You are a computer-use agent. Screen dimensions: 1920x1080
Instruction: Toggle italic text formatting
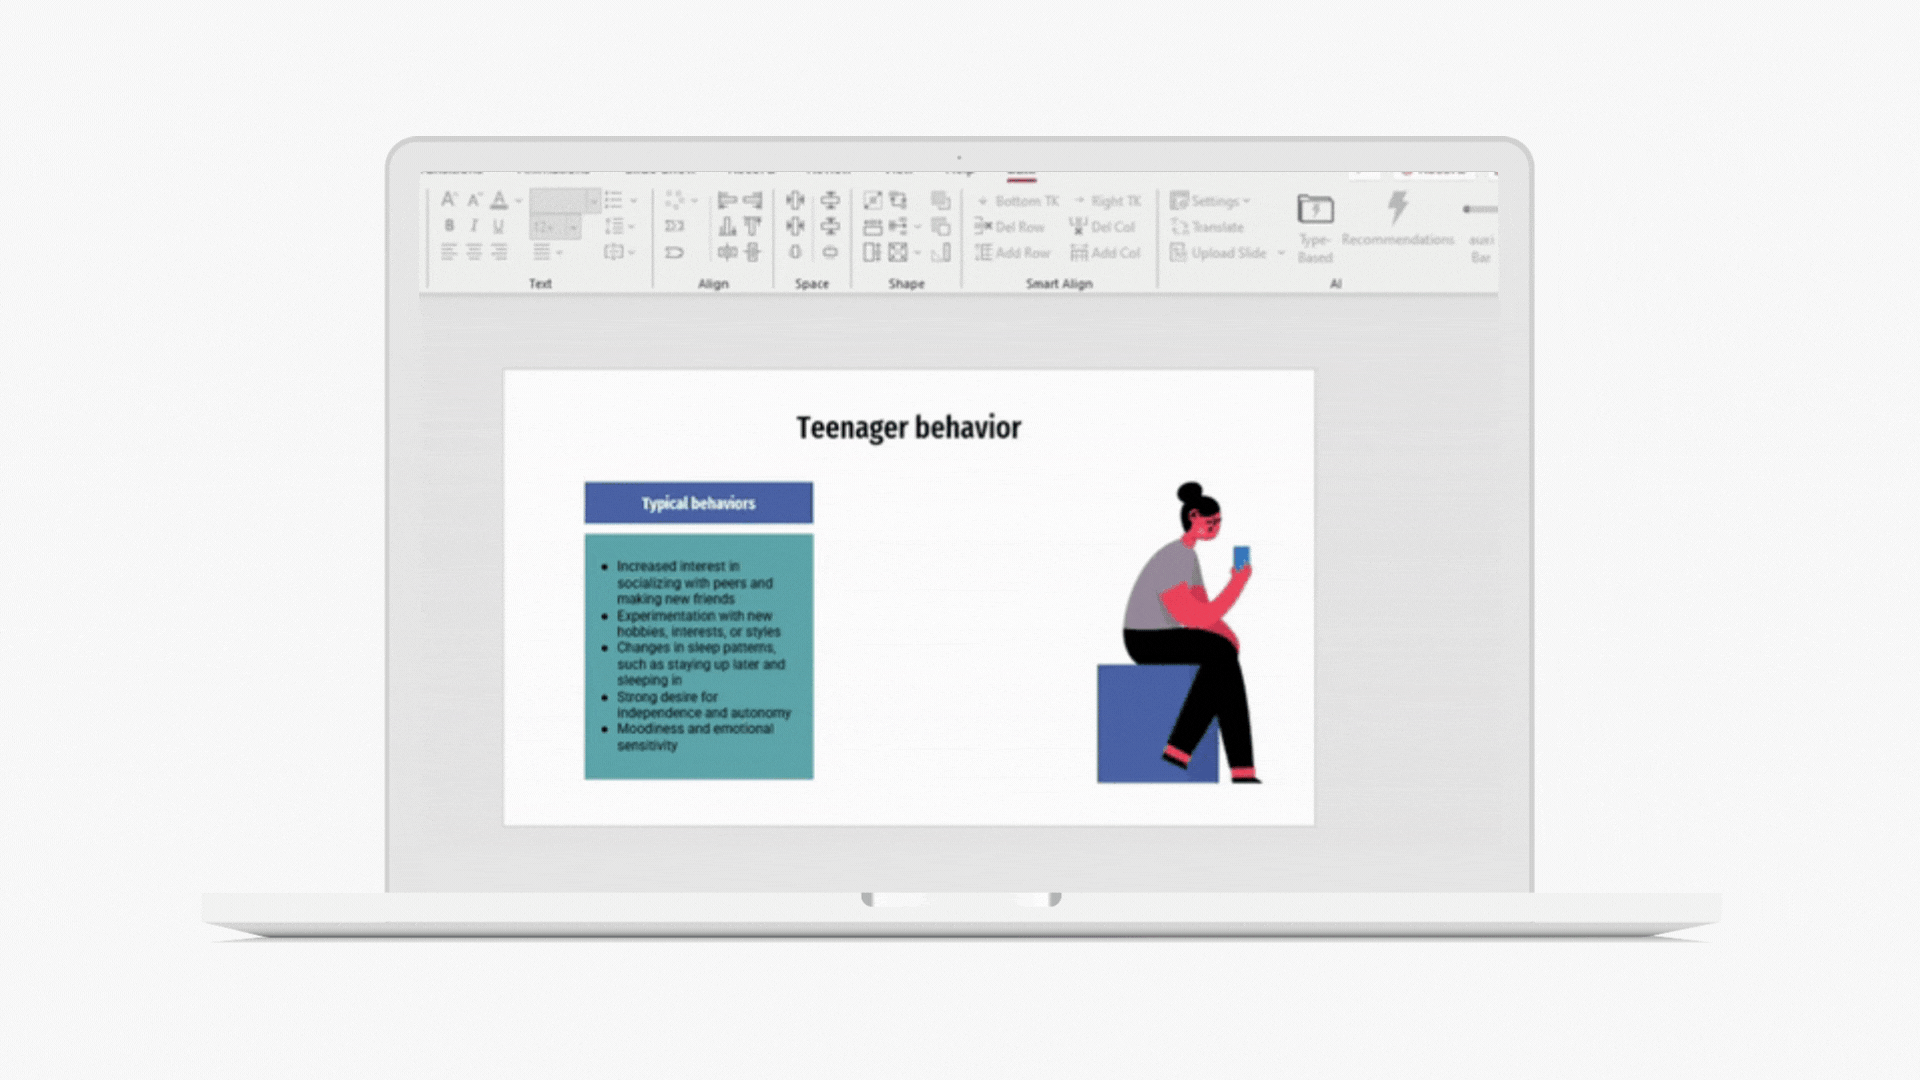[x=473, y=226]
